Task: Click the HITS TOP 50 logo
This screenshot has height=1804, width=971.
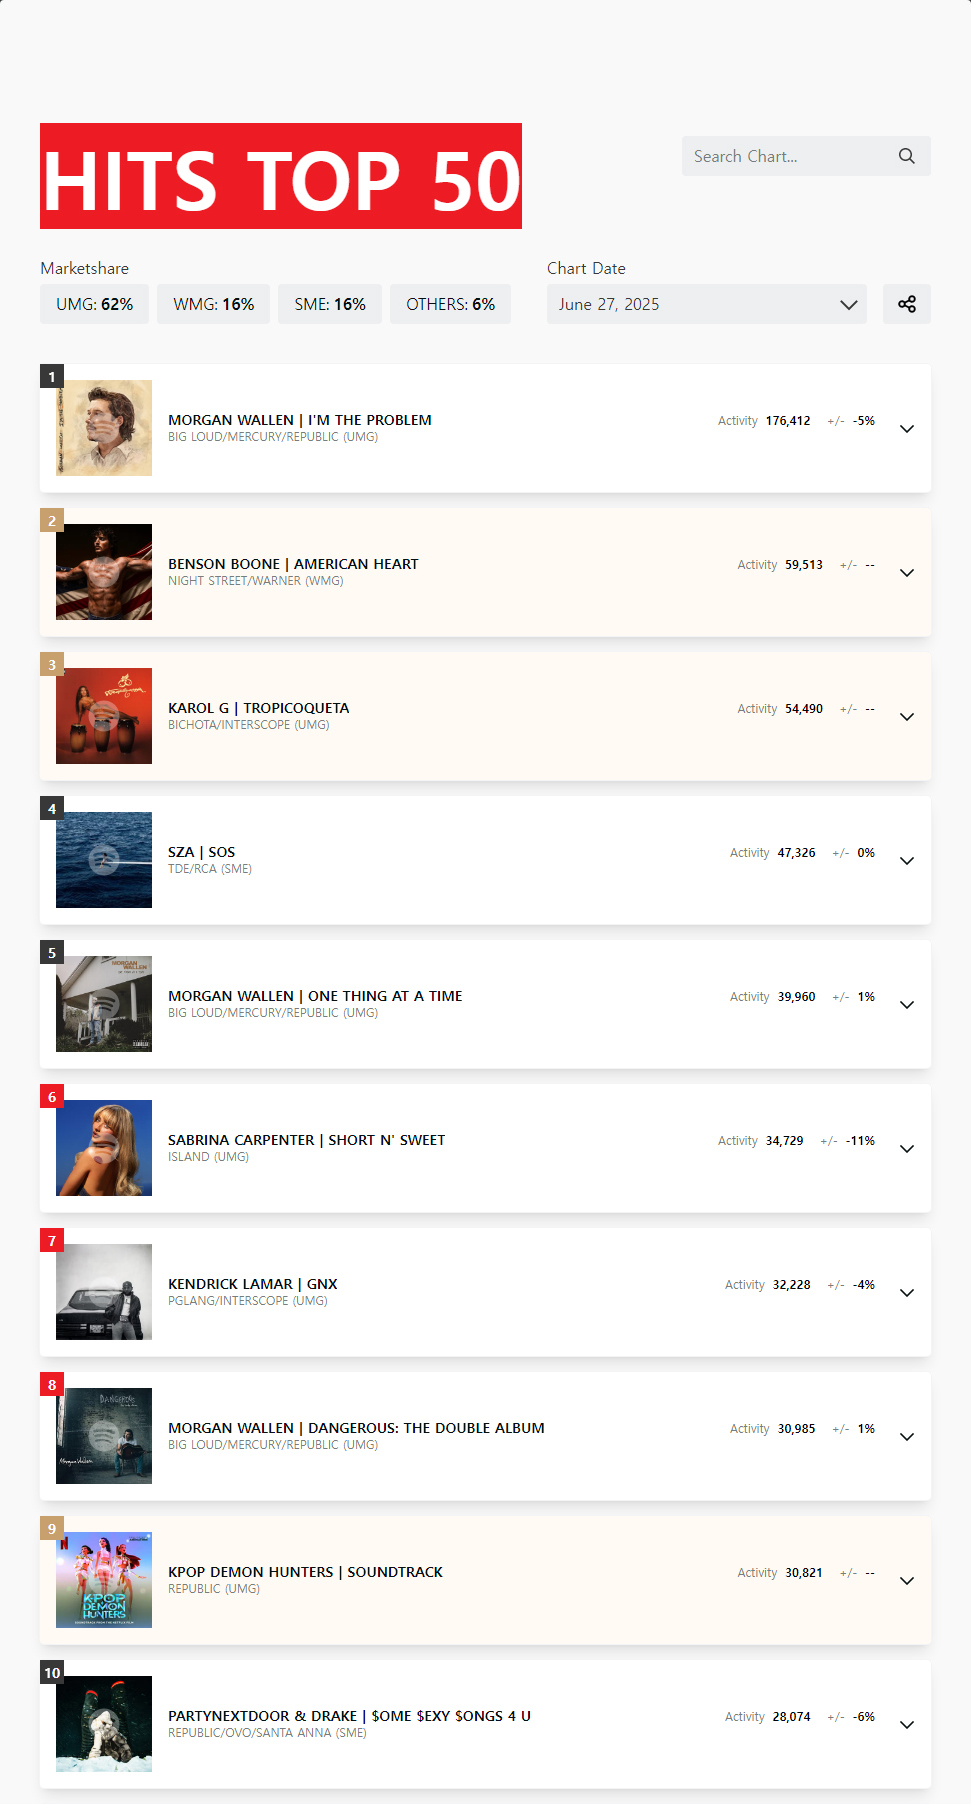Action: coord(281,176)
